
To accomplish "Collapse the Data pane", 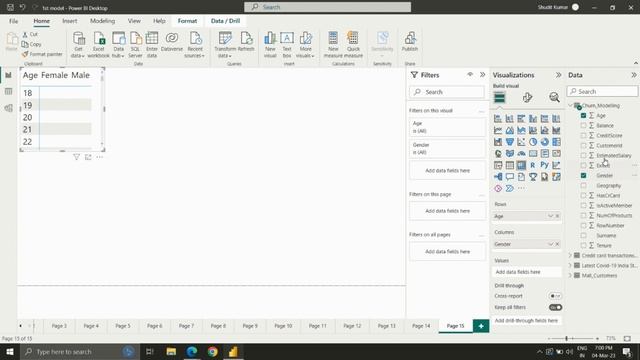I will pos(633,75).
